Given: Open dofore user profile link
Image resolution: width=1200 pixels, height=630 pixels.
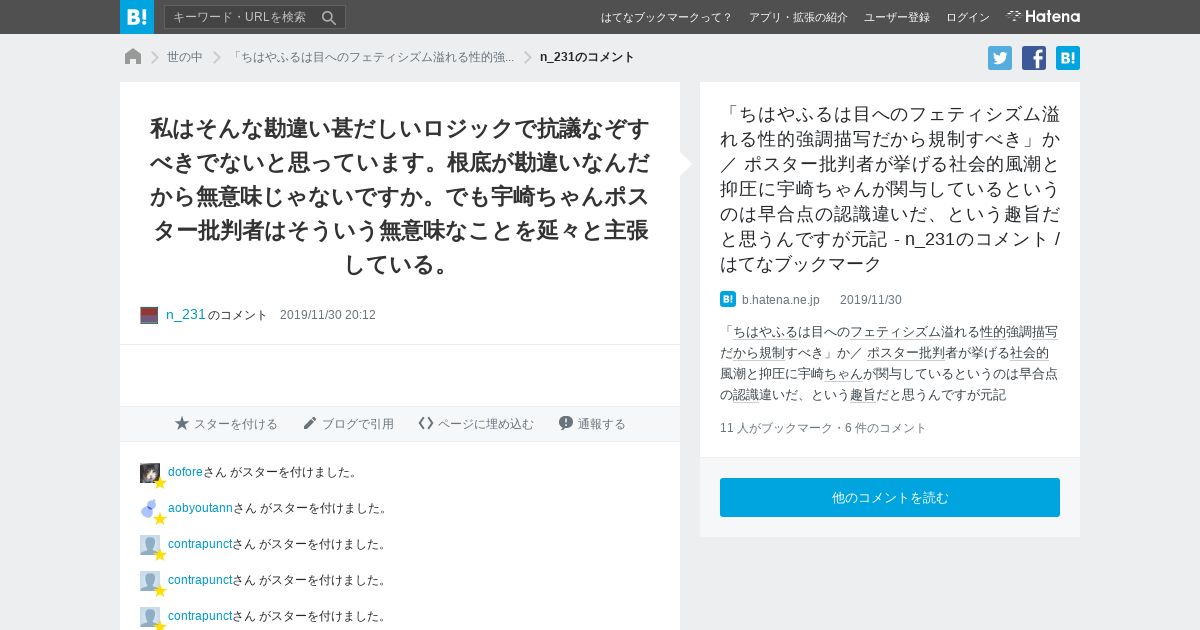Looking at the screenshot, I should pos(185,472).
